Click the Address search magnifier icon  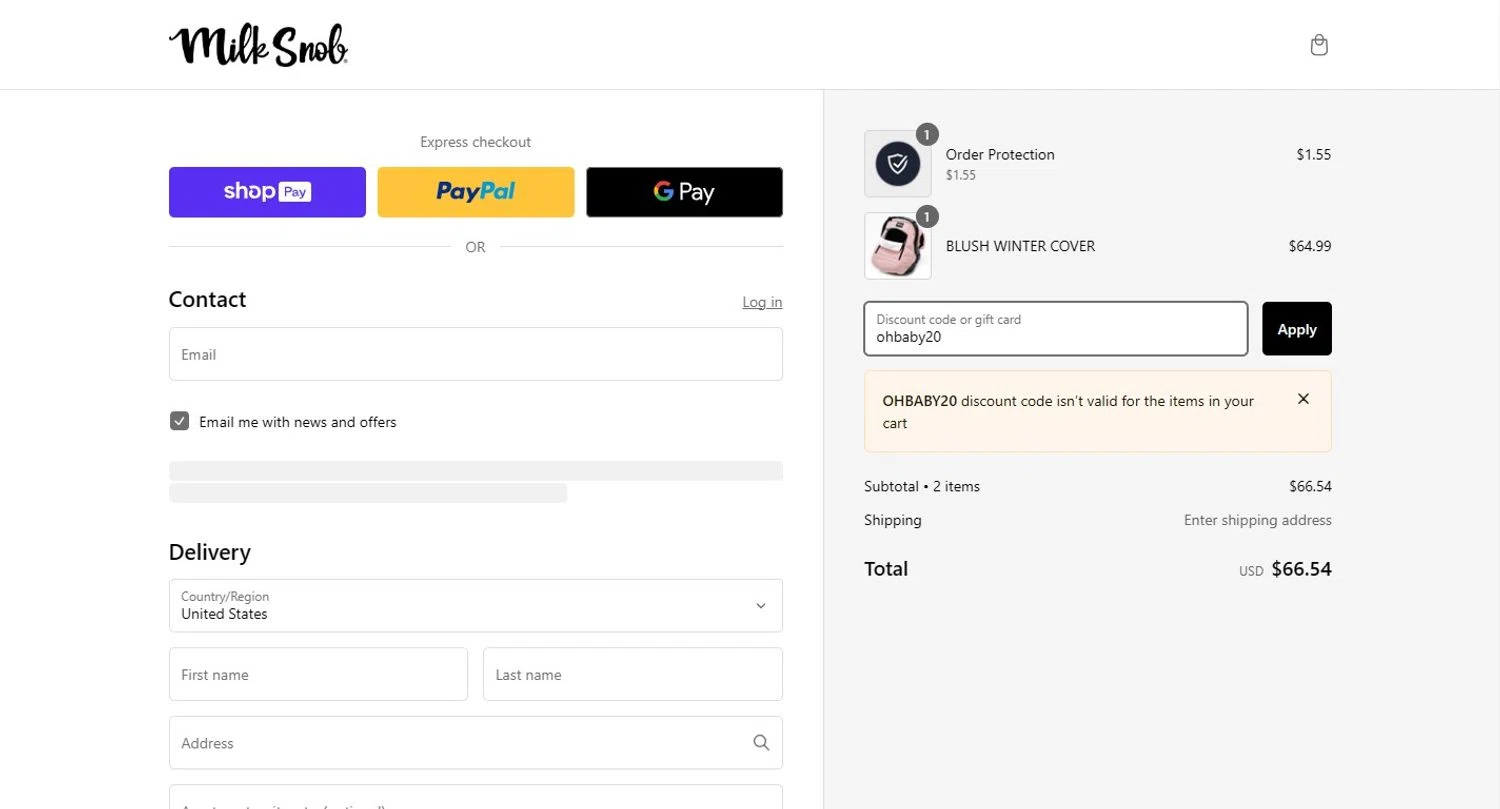pos(761,743)
